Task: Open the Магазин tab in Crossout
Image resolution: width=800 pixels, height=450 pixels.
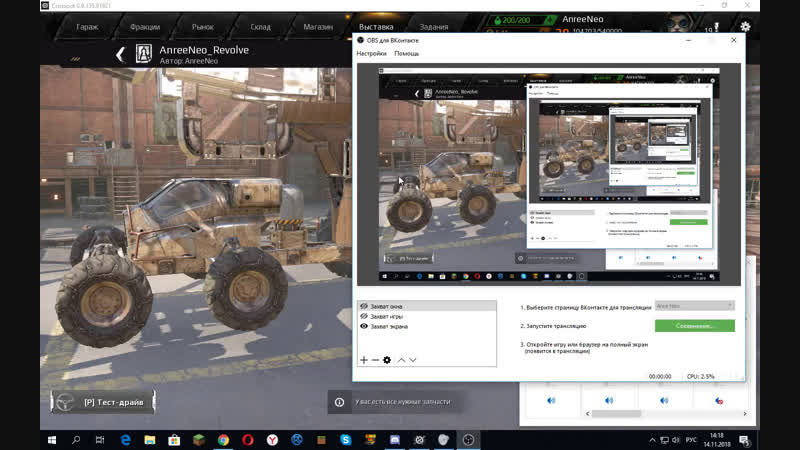Action: [318, 27]
